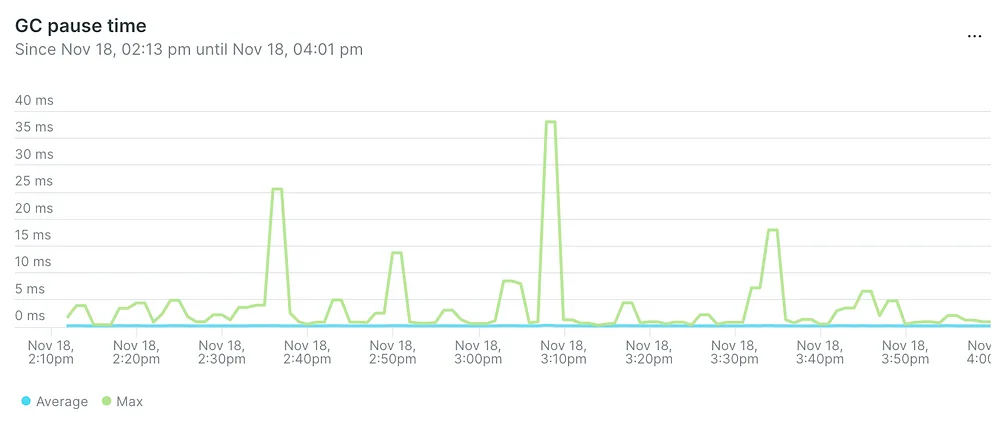Select the 25 ms Max peak before 2:40pm
The width and height of the screenshot is (1008, 427).
click(x=277, y=190)
